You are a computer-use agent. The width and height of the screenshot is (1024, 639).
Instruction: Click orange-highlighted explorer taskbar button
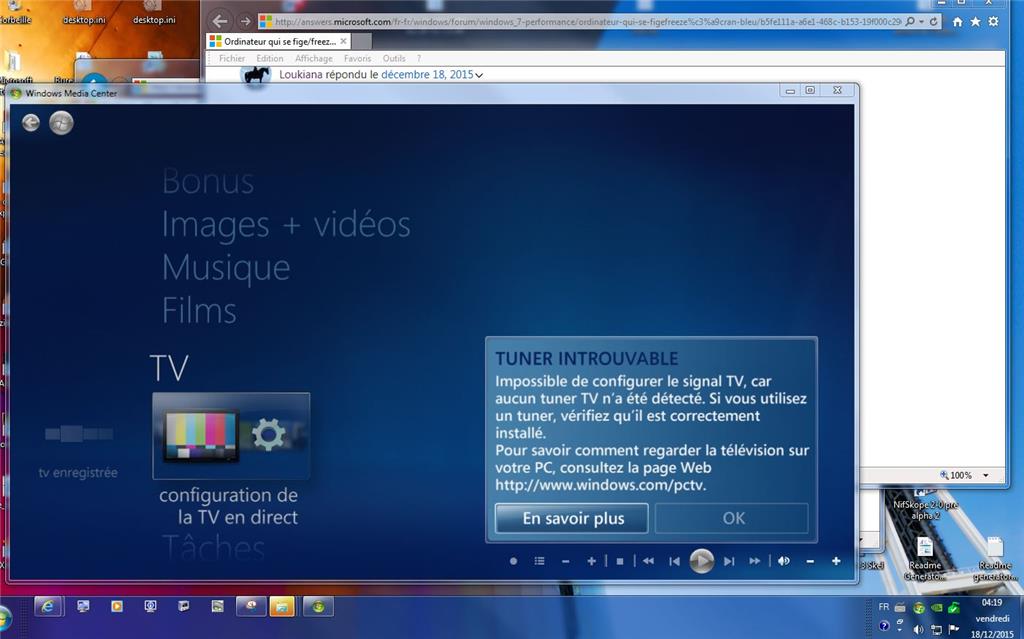point(282,607)
